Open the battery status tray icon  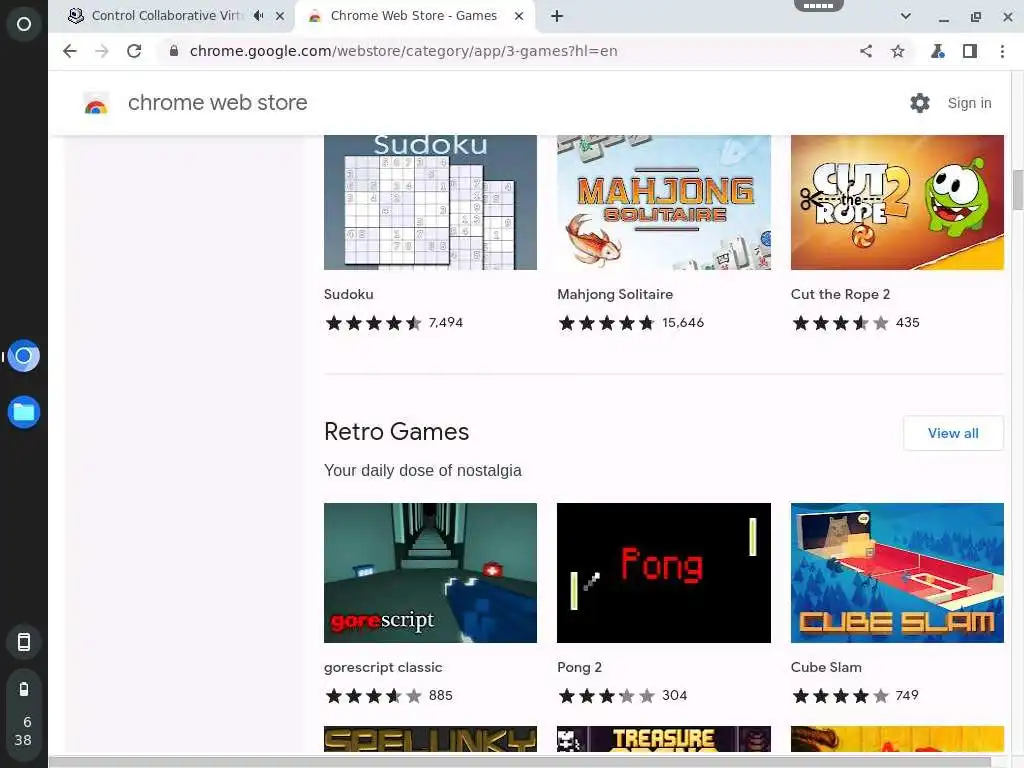[x=24, y=689]
